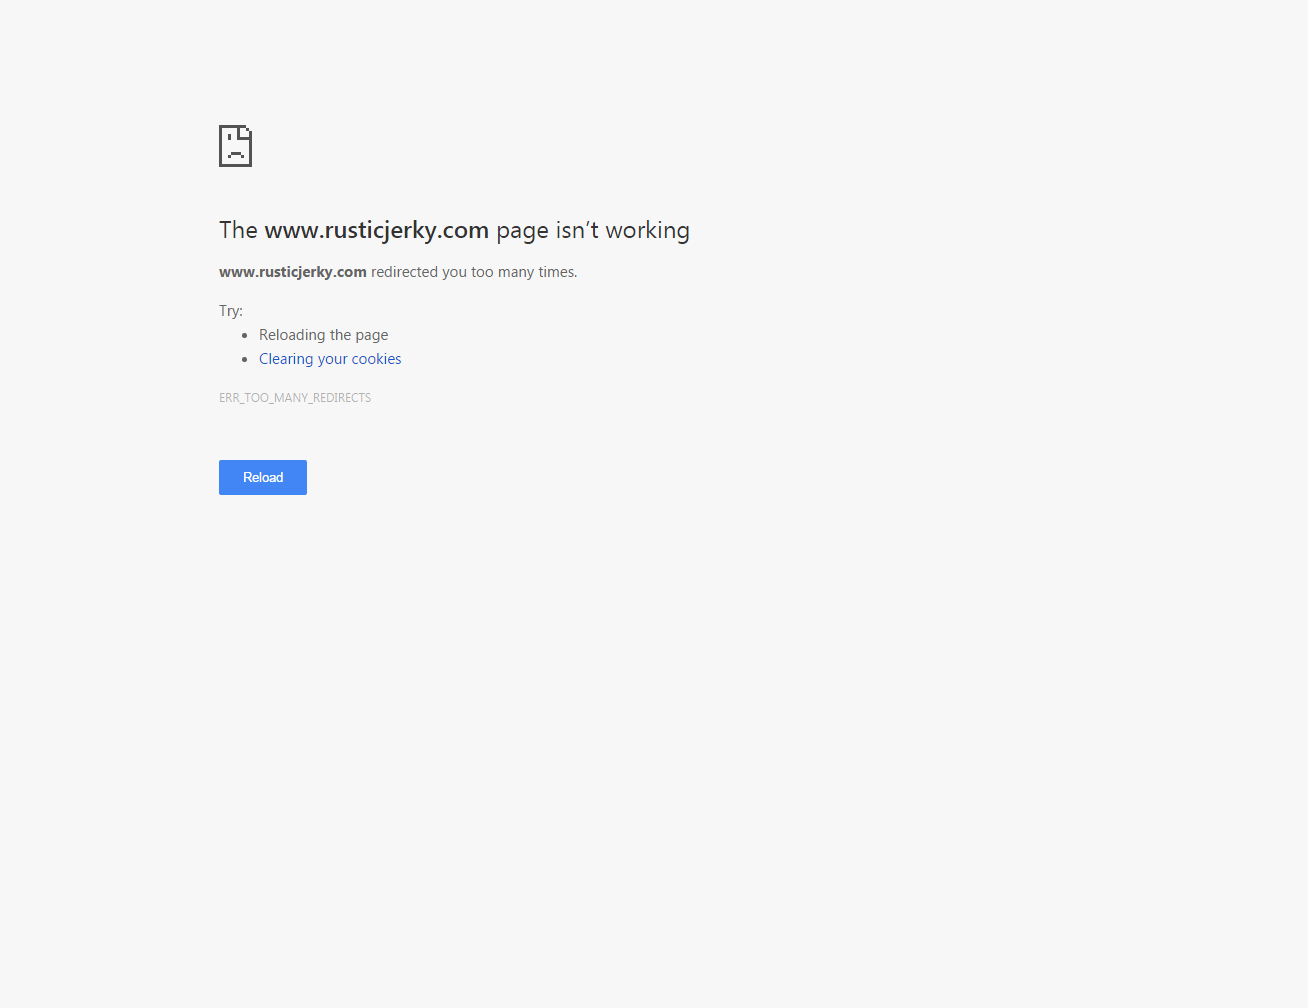The height and width of the screenshot is (1008, 1308).
Task: Click the word "The" starting the heading
Action: coord(238,230)
